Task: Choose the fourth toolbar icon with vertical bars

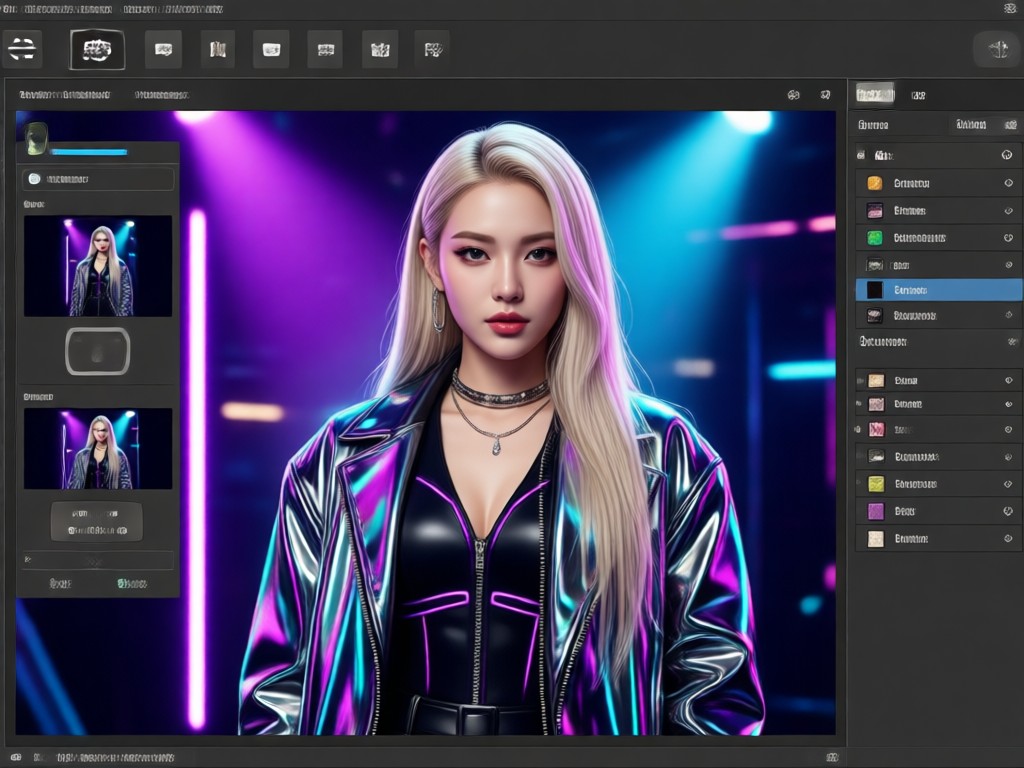Action: [217, 49]
